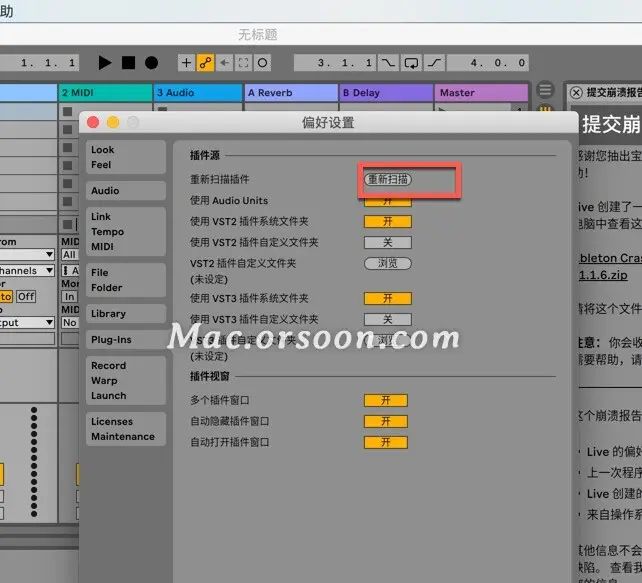Toggle 使用 VST3 插件系统文件夹 switch
The height and width of the screenshot is (583, 642).
388,298
